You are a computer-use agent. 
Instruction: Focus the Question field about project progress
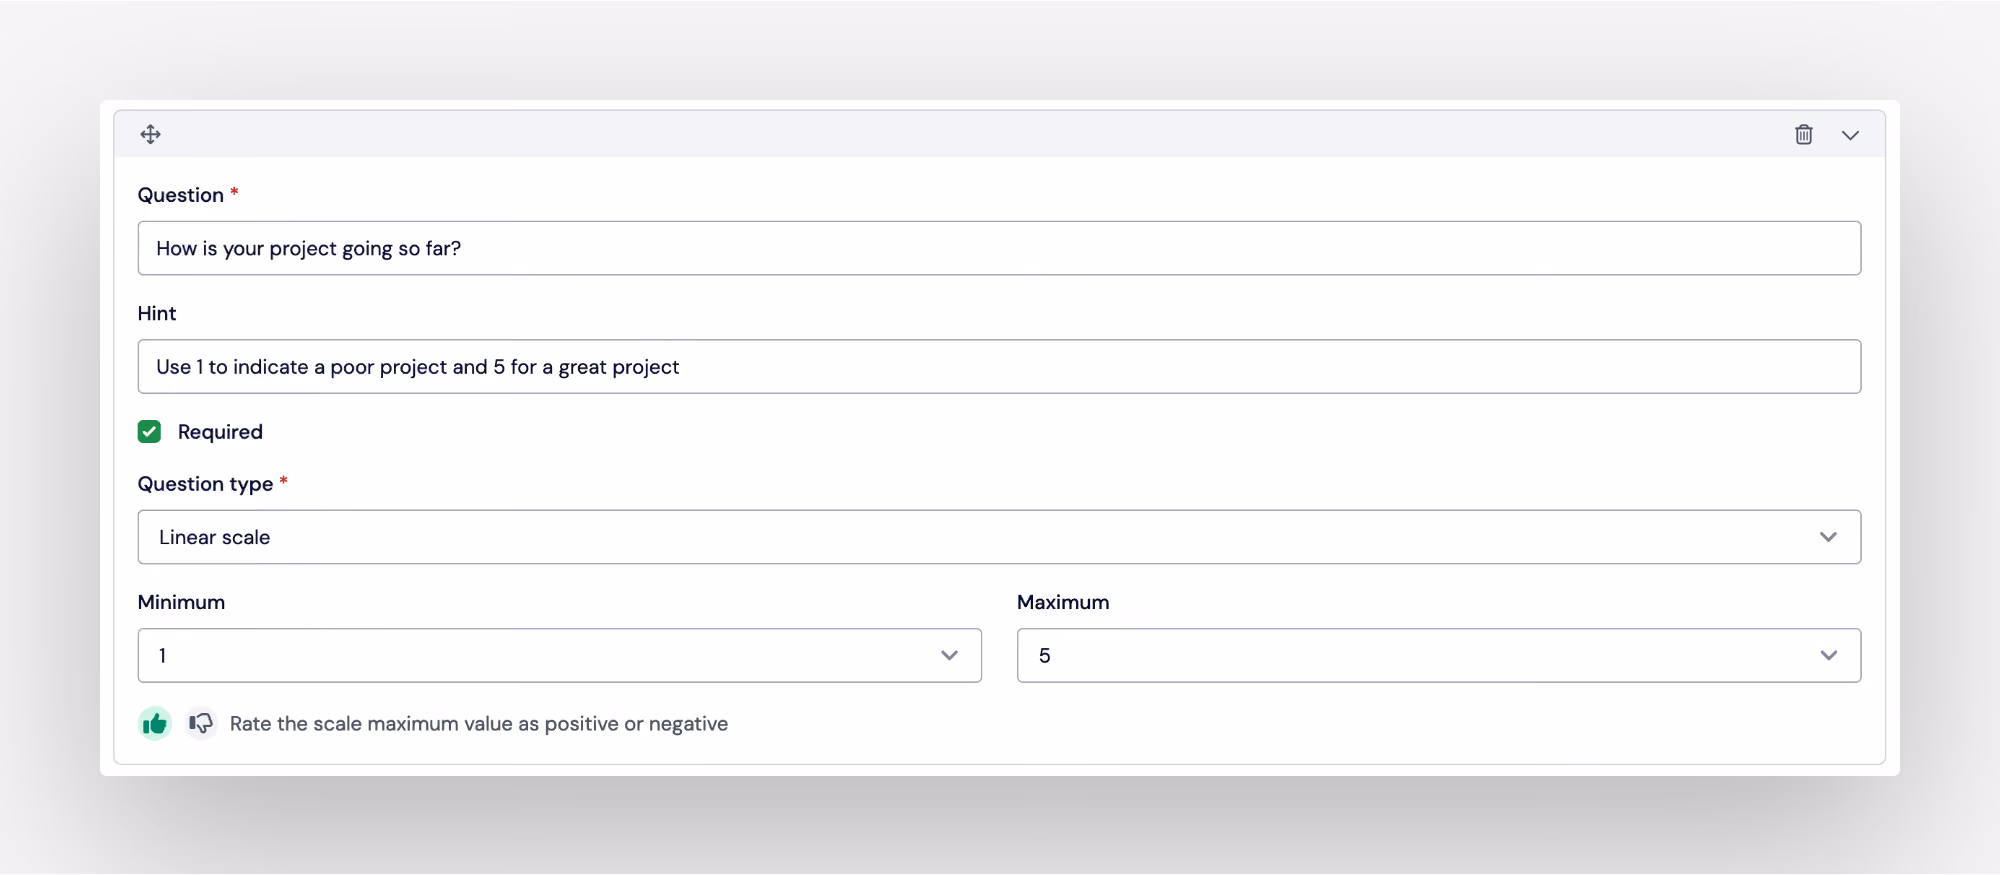click(999, 248)
